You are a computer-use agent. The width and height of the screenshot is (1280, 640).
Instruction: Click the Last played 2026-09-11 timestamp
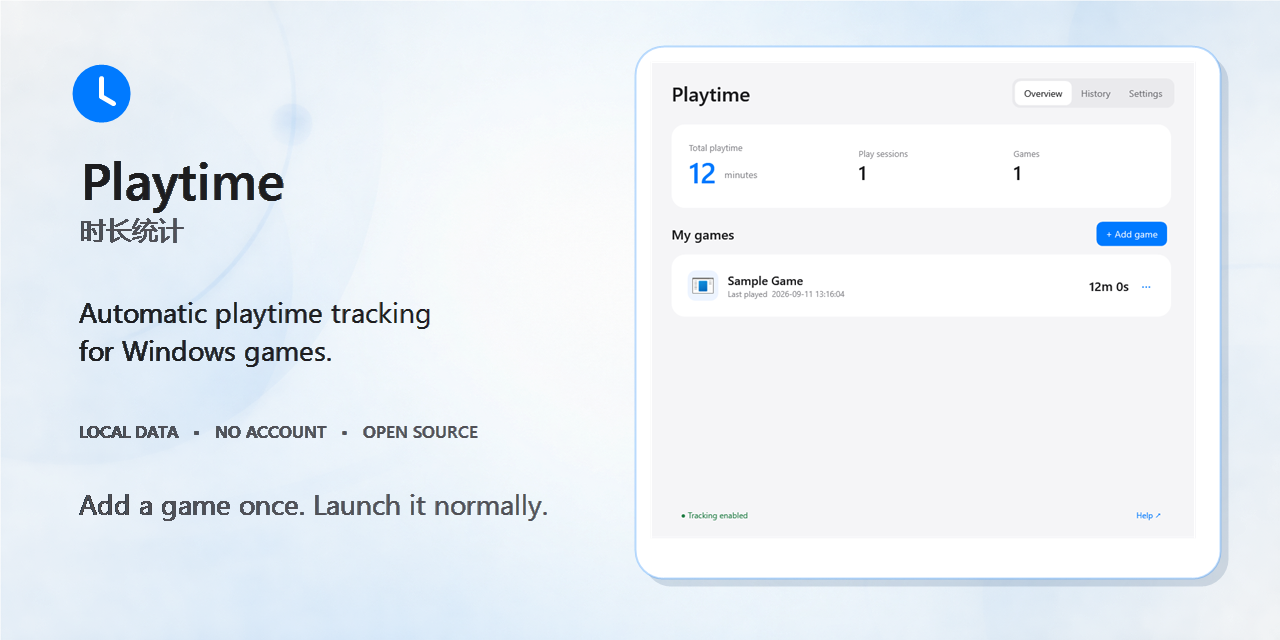786,295
